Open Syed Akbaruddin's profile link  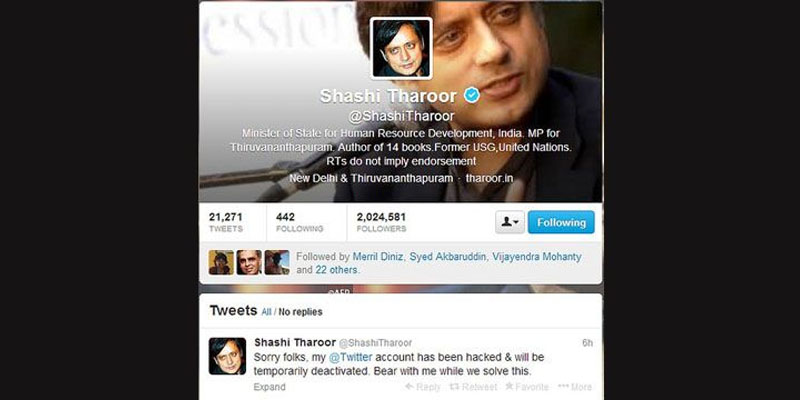coord(447,257)
